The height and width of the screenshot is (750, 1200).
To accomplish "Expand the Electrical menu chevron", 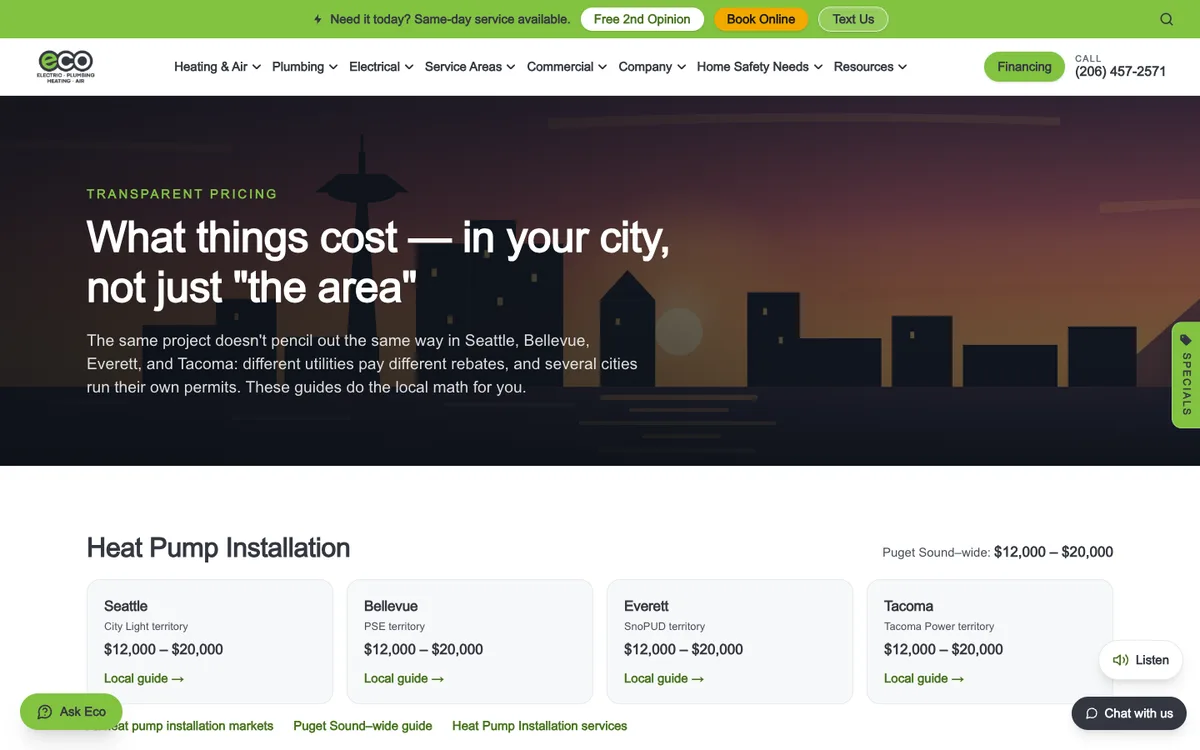I will click(409, 67).
